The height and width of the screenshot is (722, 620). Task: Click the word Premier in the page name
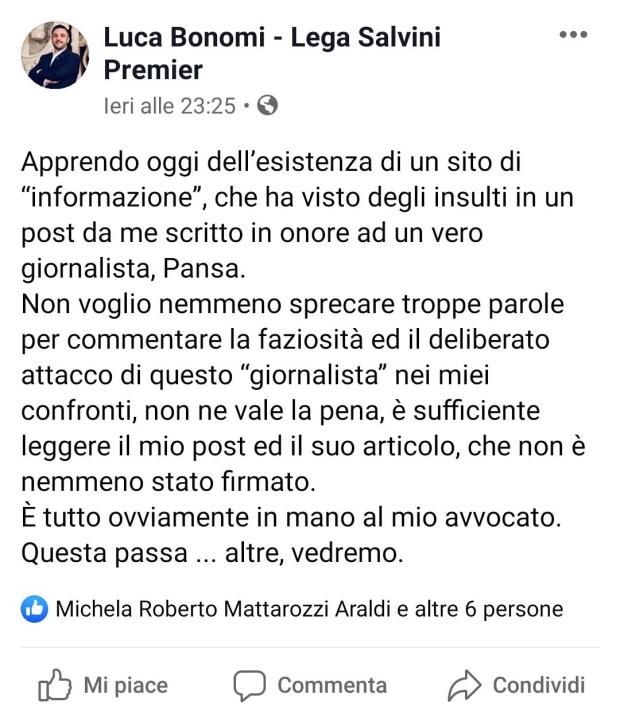(x=153, y=70)
